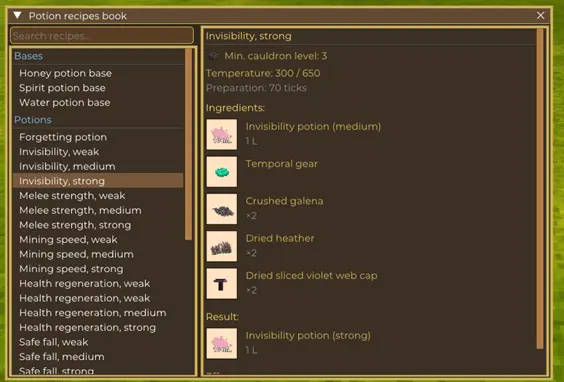Click the Temporal gear ingredient label

(282, 164)
